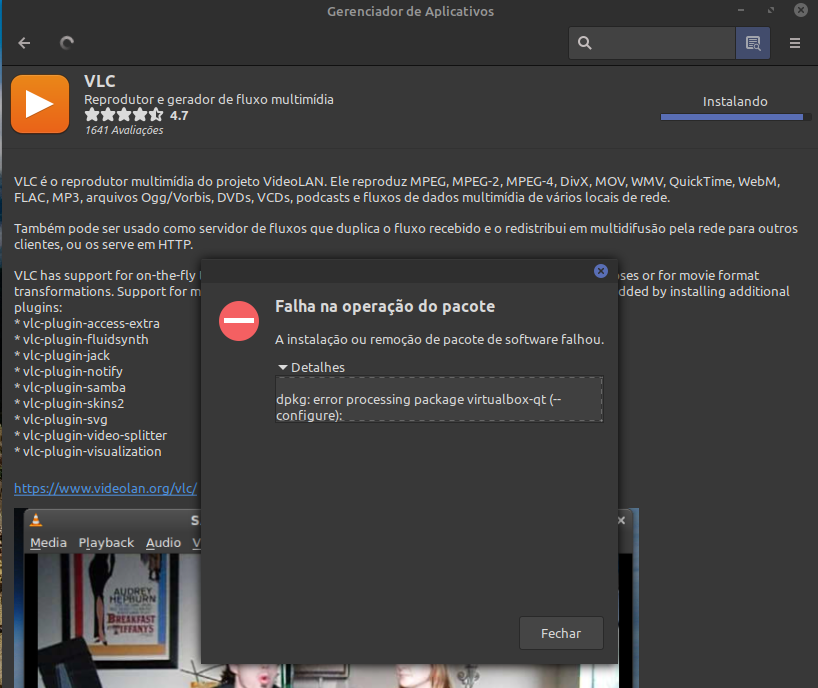Focus the search input field
Image resolution: width=818 pixels, height=688 pixels.
pyautogui.click(x=652, y=43)
